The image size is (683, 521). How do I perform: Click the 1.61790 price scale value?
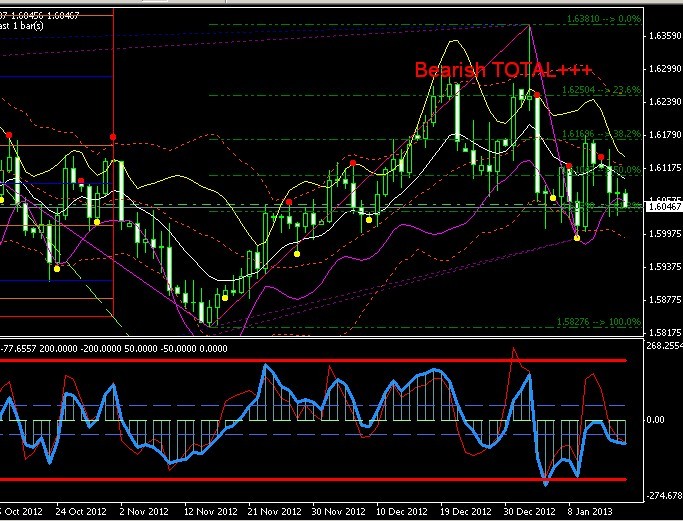[x=665, y=135]
